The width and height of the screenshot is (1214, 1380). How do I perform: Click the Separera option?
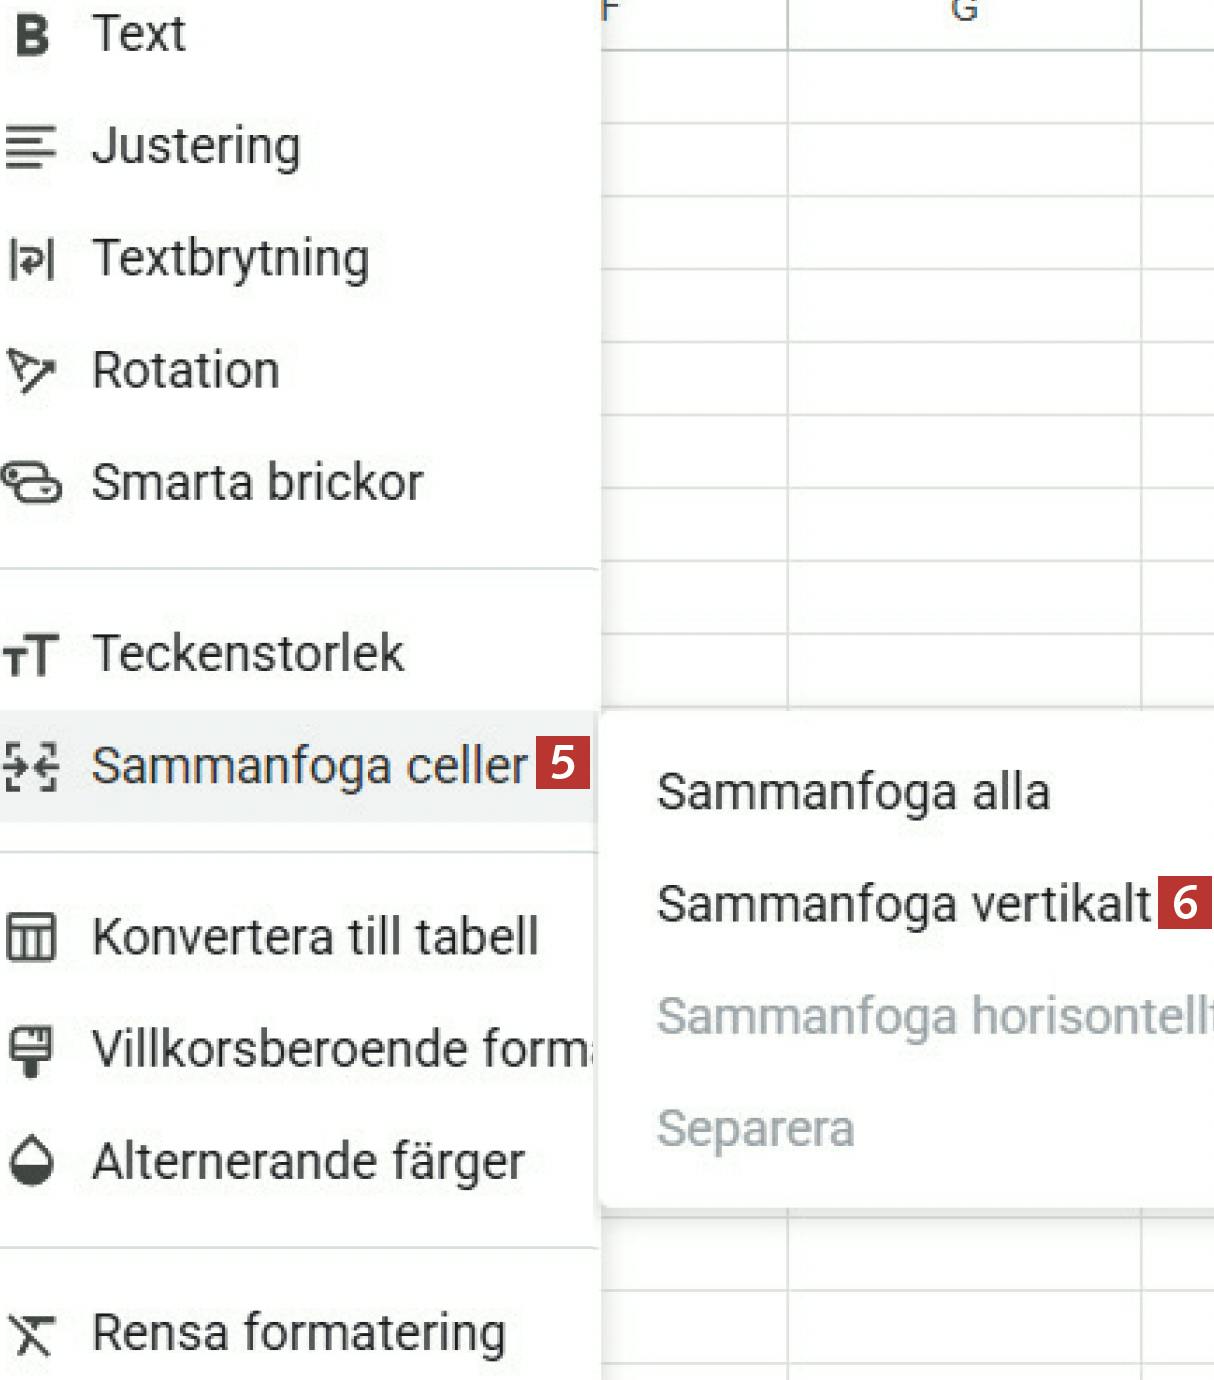[756, 1129]
